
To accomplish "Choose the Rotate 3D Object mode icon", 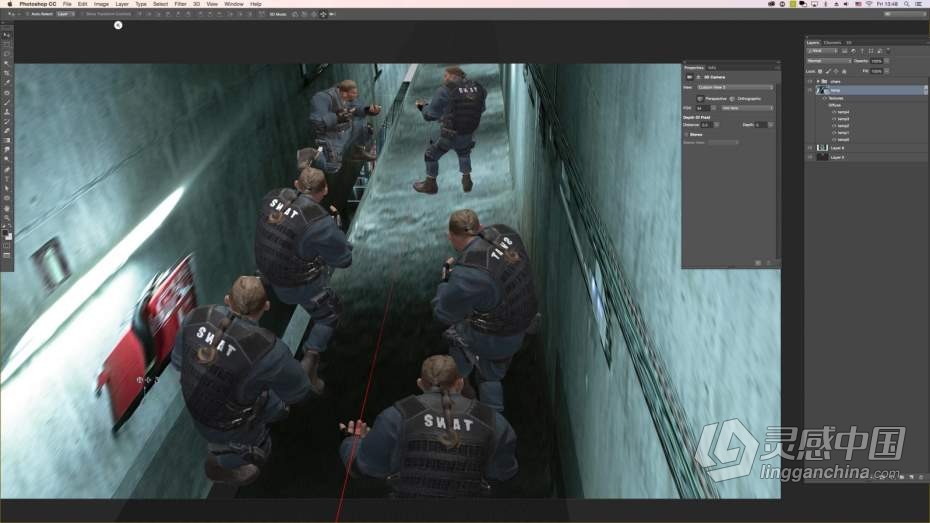I will point(295,14).
